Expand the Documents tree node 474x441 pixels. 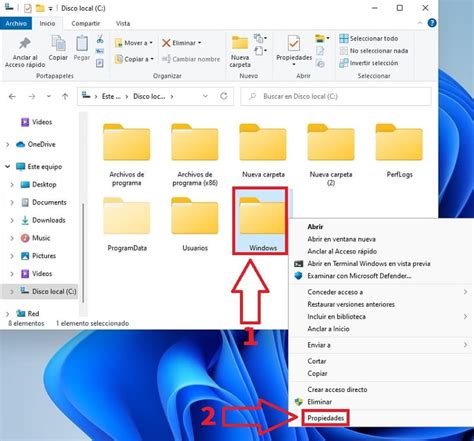click(x=12, y=202)
